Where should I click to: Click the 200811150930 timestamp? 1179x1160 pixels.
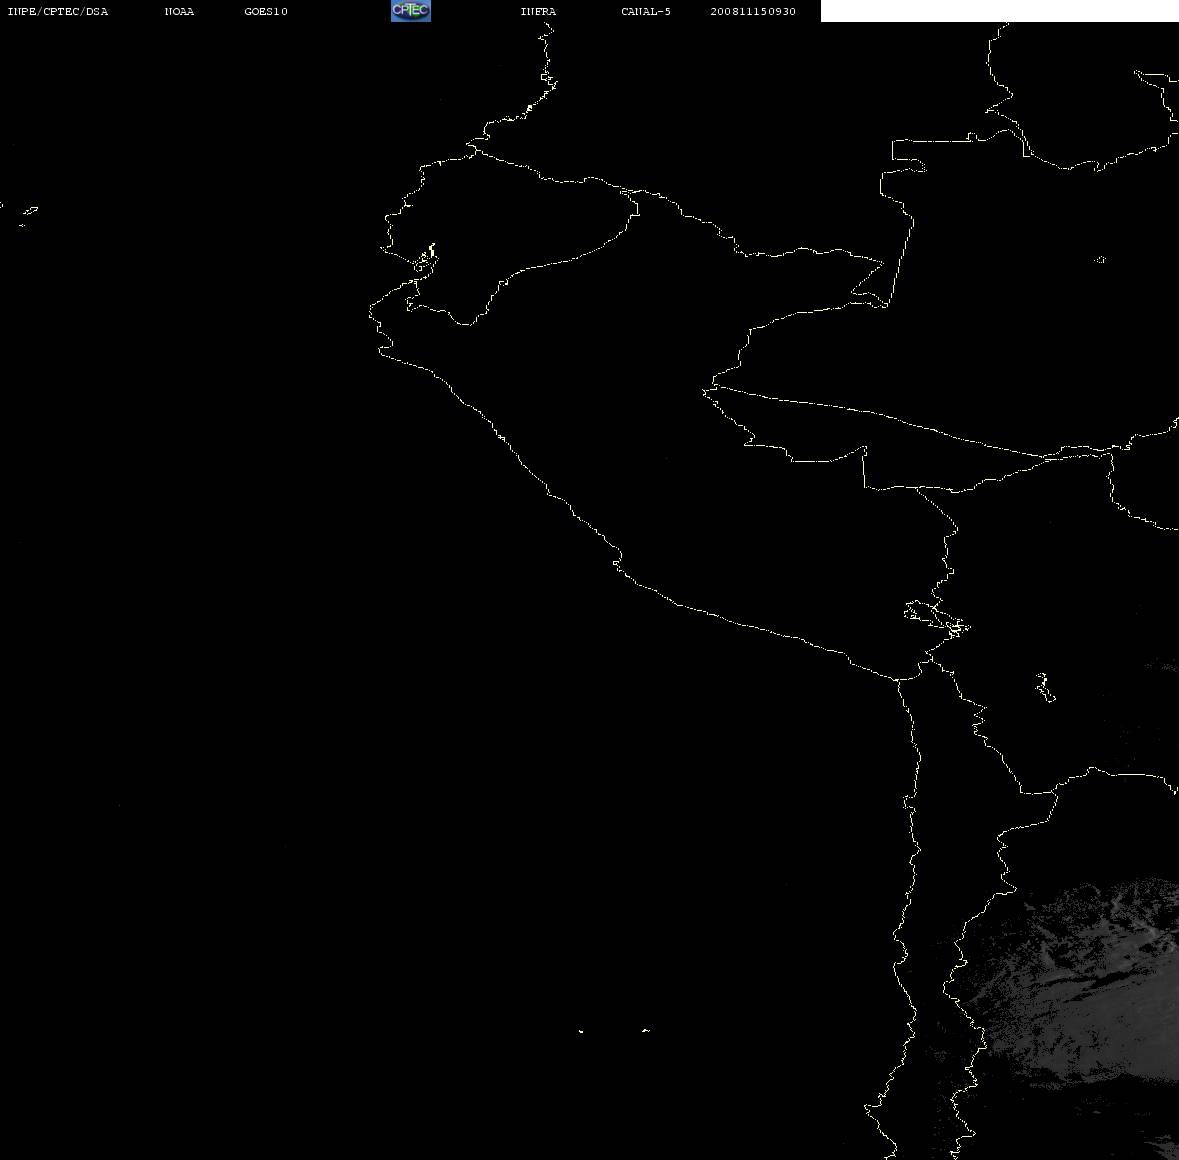[753, 11]
